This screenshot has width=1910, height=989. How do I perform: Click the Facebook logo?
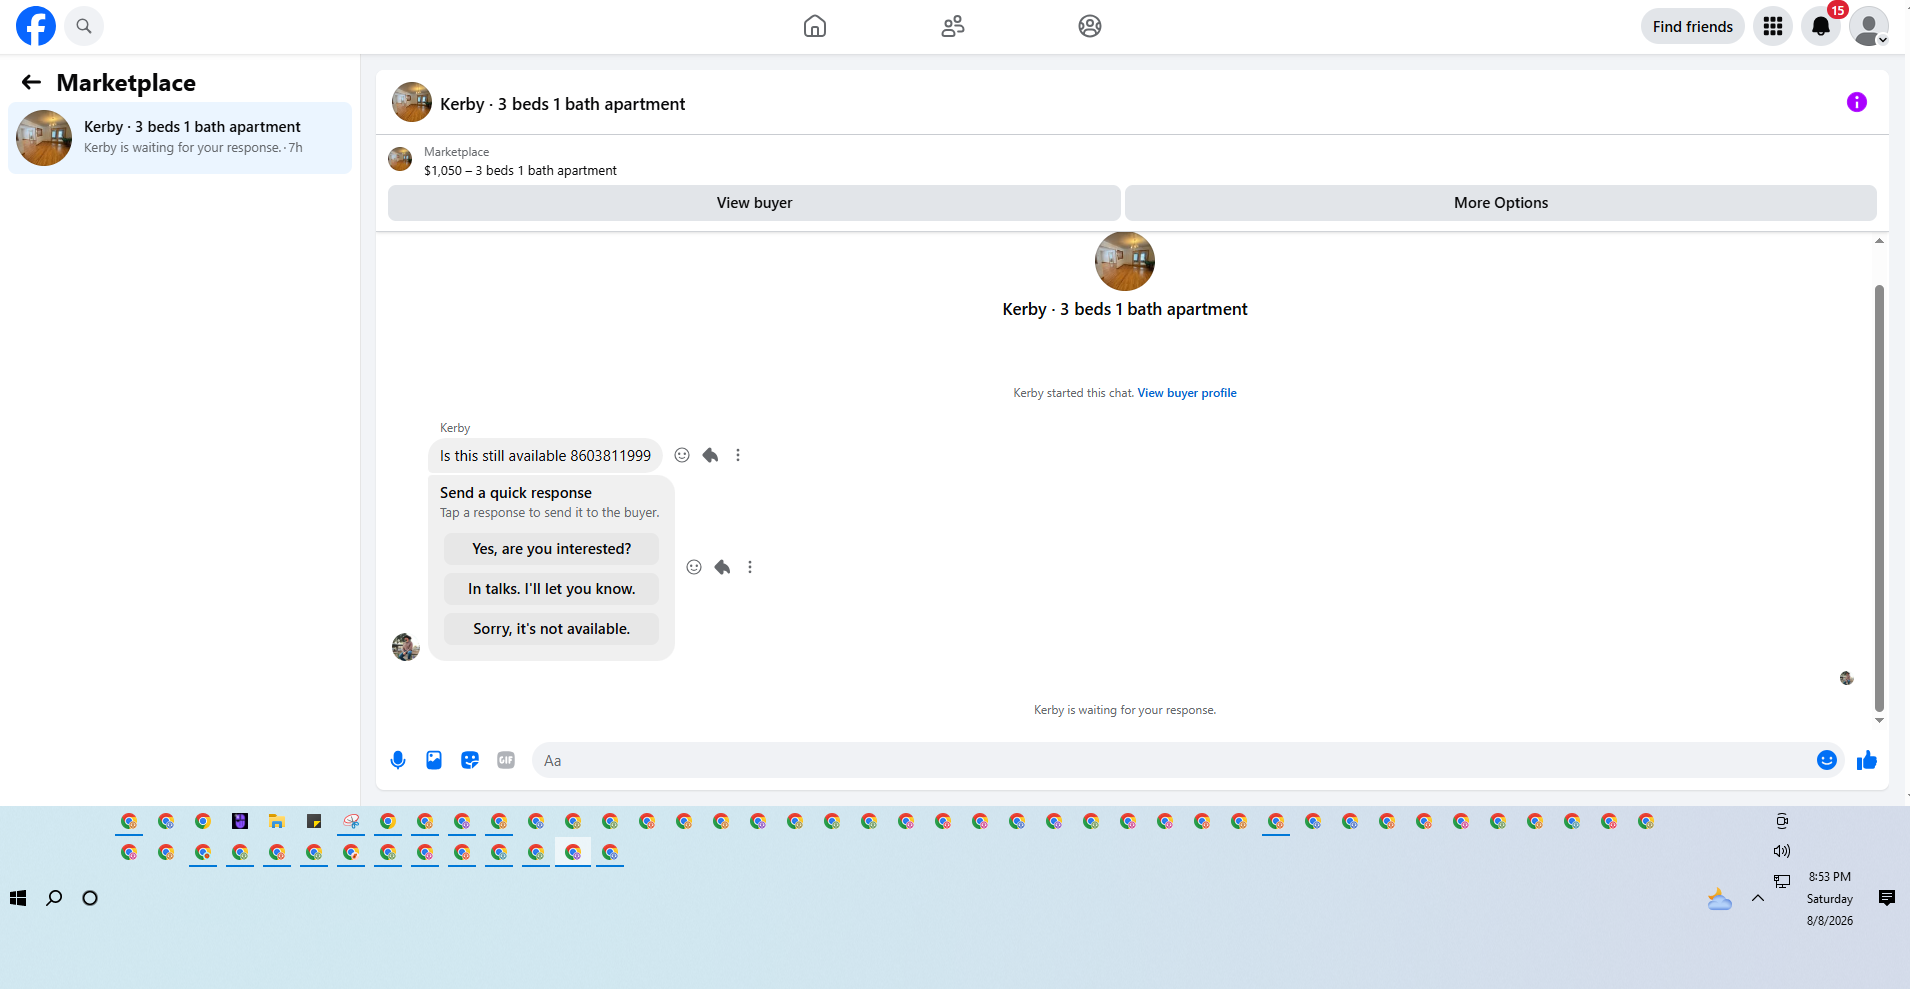(x=36, y=26)
